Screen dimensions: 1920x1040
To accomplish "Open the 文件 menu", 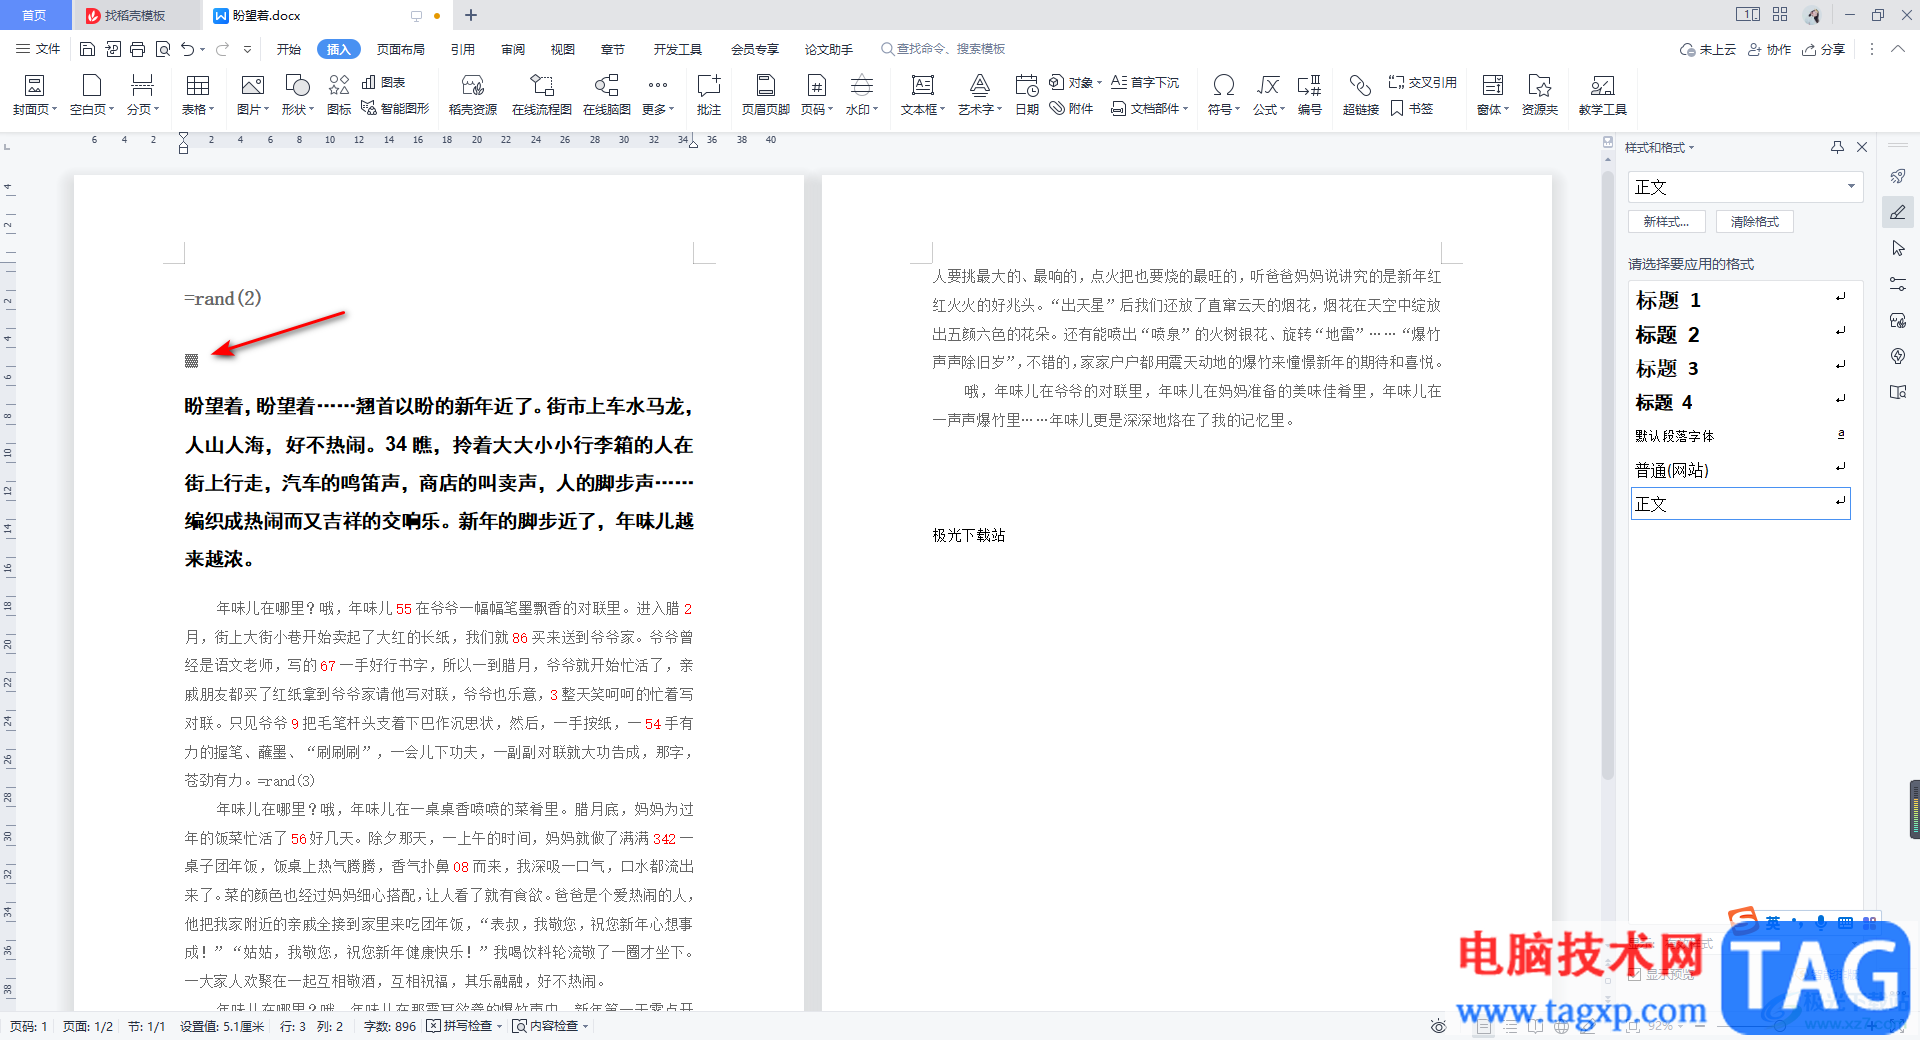I will pos(38,49).
